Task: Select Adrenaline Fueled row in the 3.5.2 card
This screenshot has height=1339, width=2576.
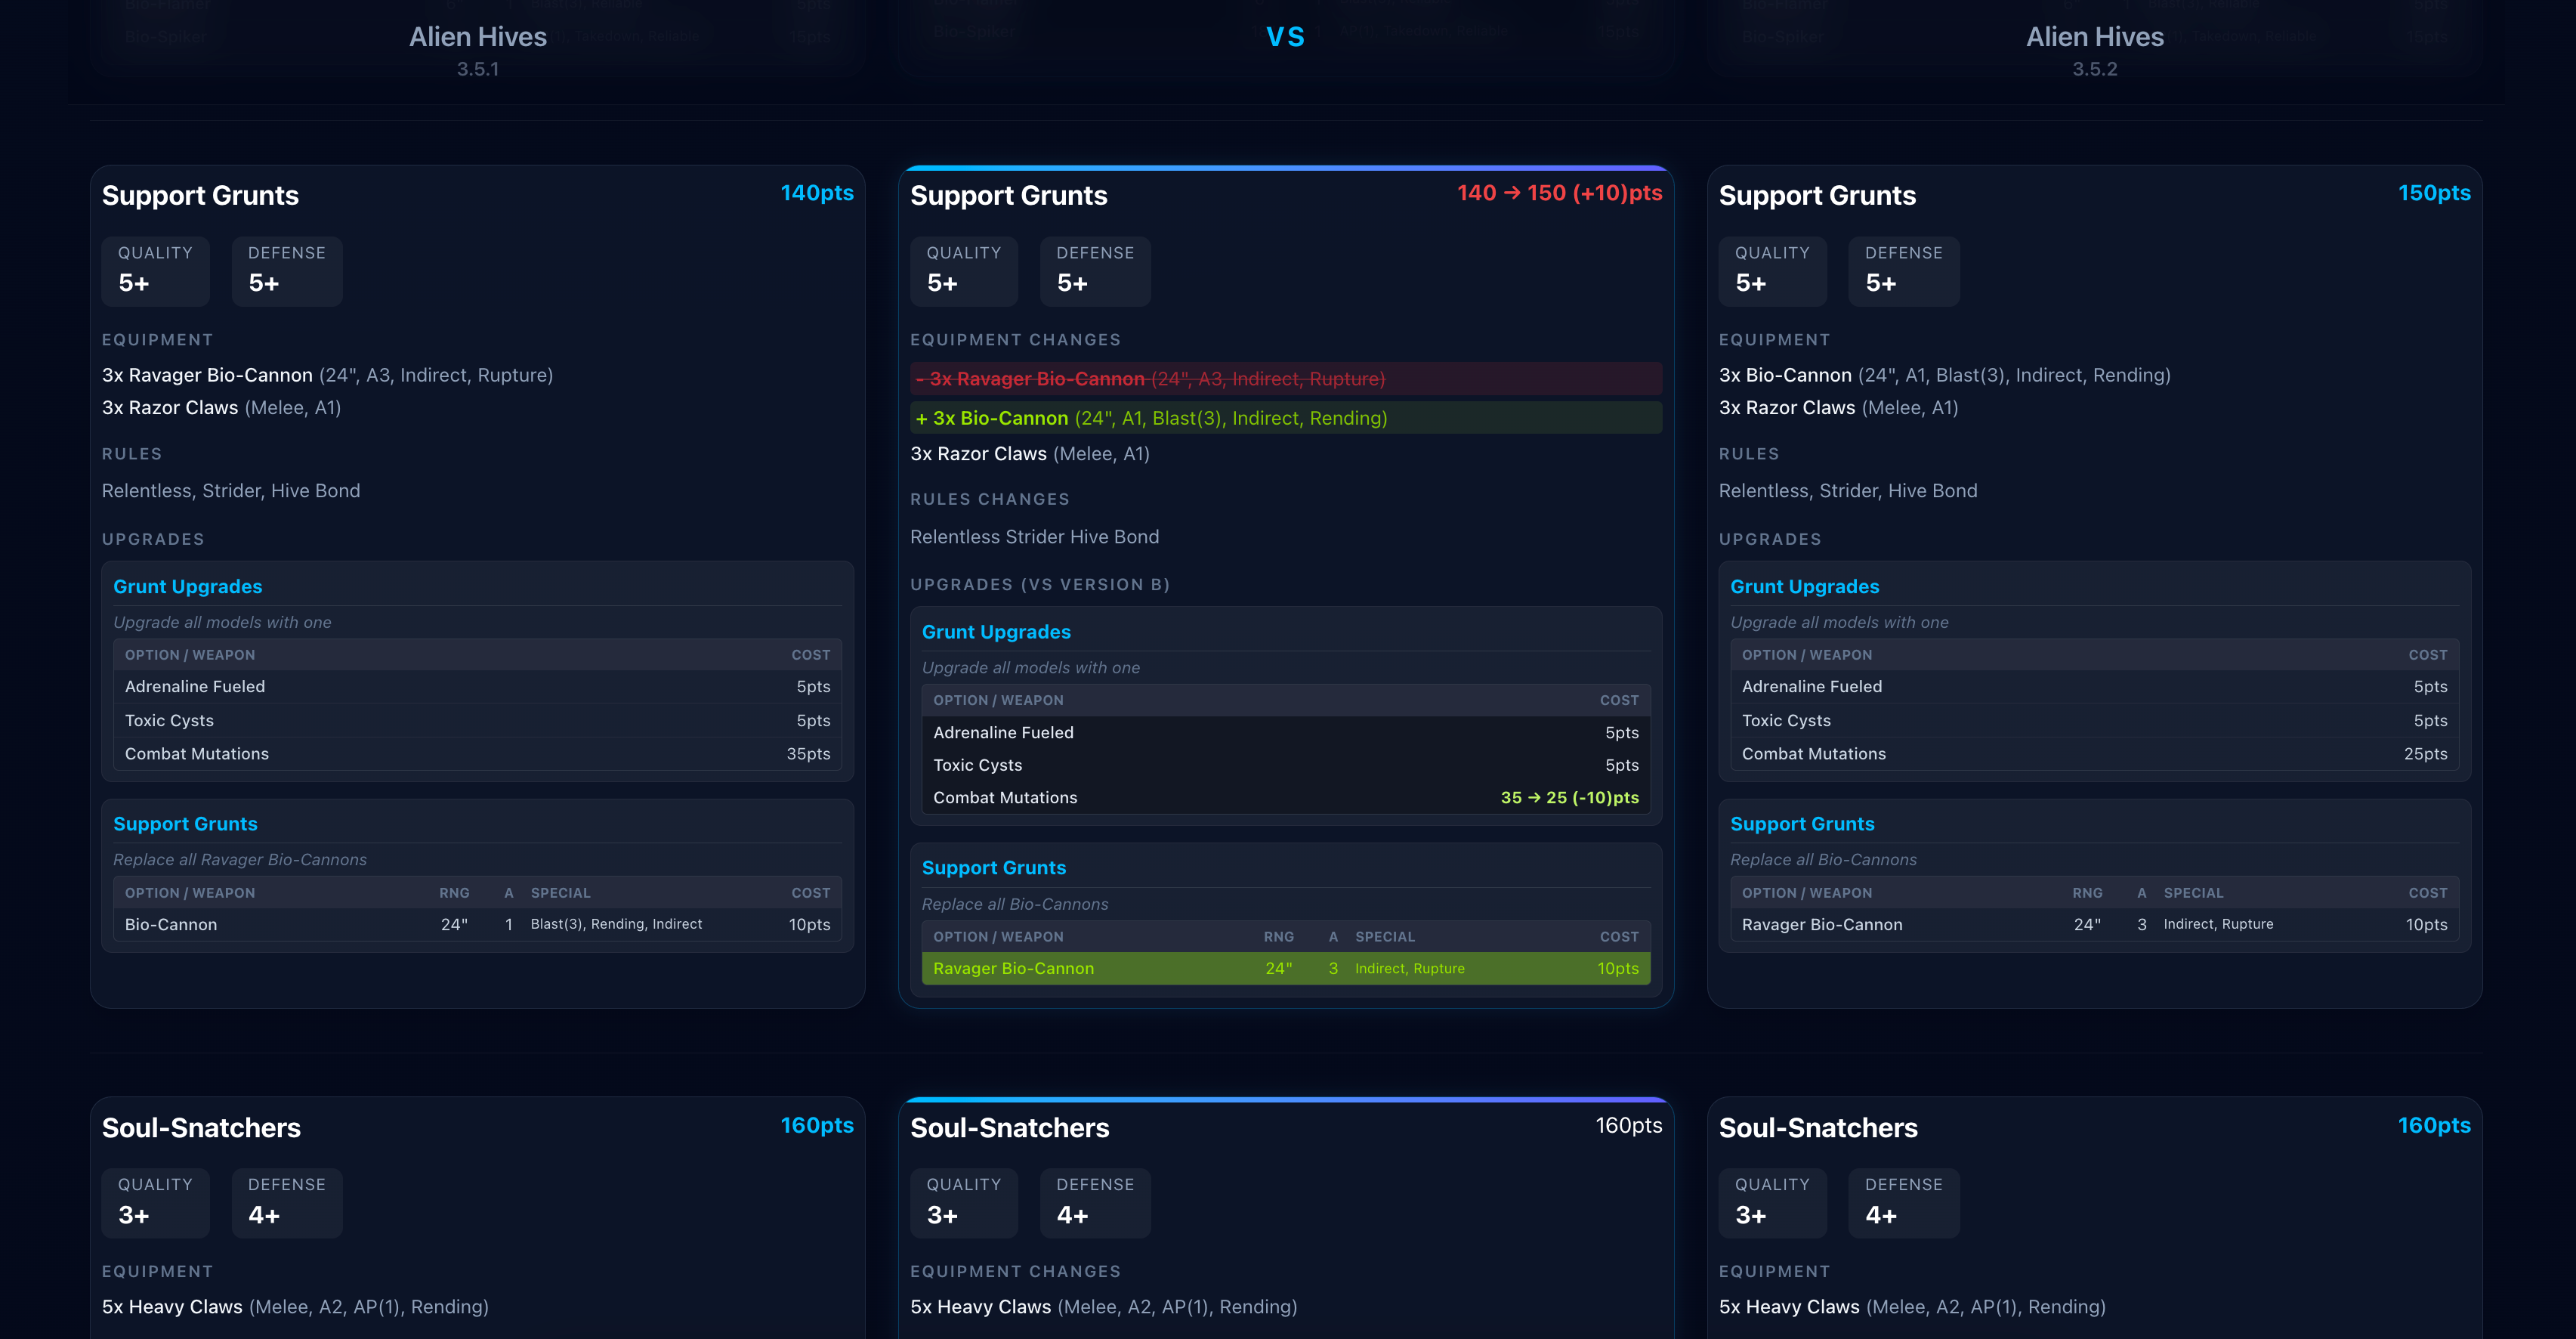Action: click(x=2094, y=687)
